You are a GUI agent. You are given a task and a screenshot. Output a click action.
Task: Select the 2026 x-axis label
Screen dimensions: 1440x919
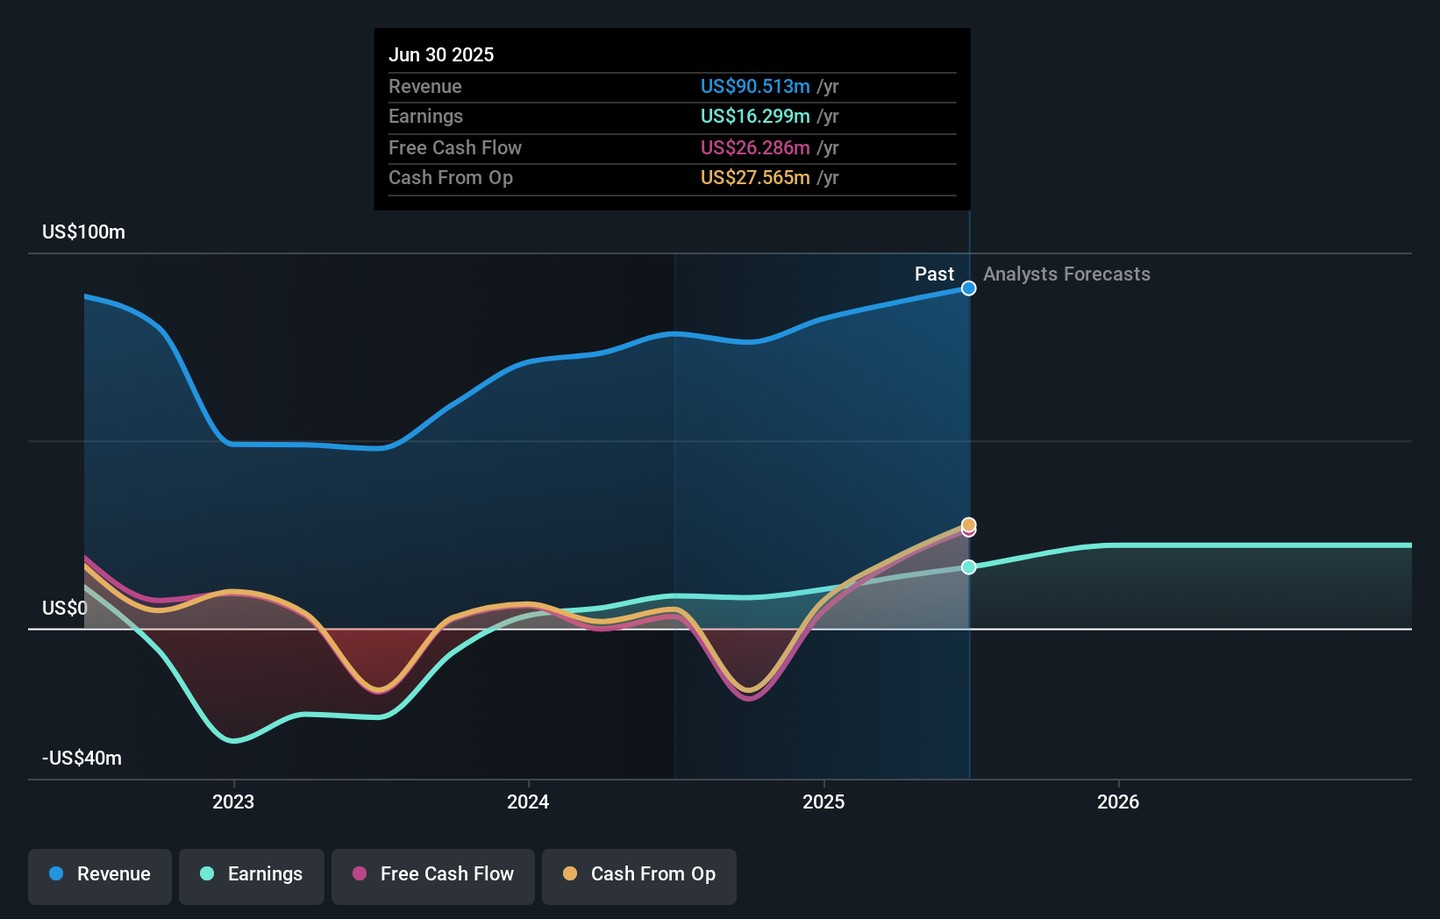(x=1118, y=802)
